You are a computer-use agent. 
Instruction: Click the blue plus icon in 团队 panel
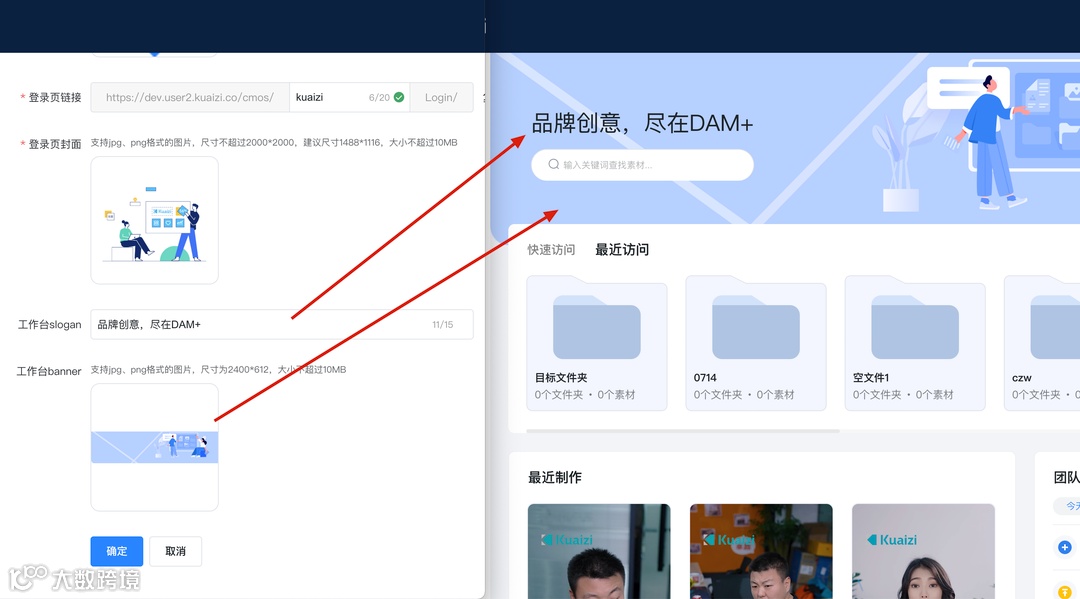tap(1064, 547)
